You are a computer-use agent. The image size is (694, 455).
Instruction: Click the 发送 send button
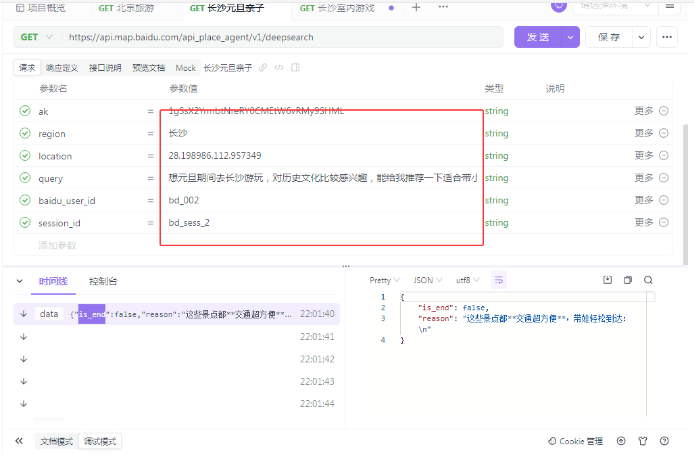(538, 37)
